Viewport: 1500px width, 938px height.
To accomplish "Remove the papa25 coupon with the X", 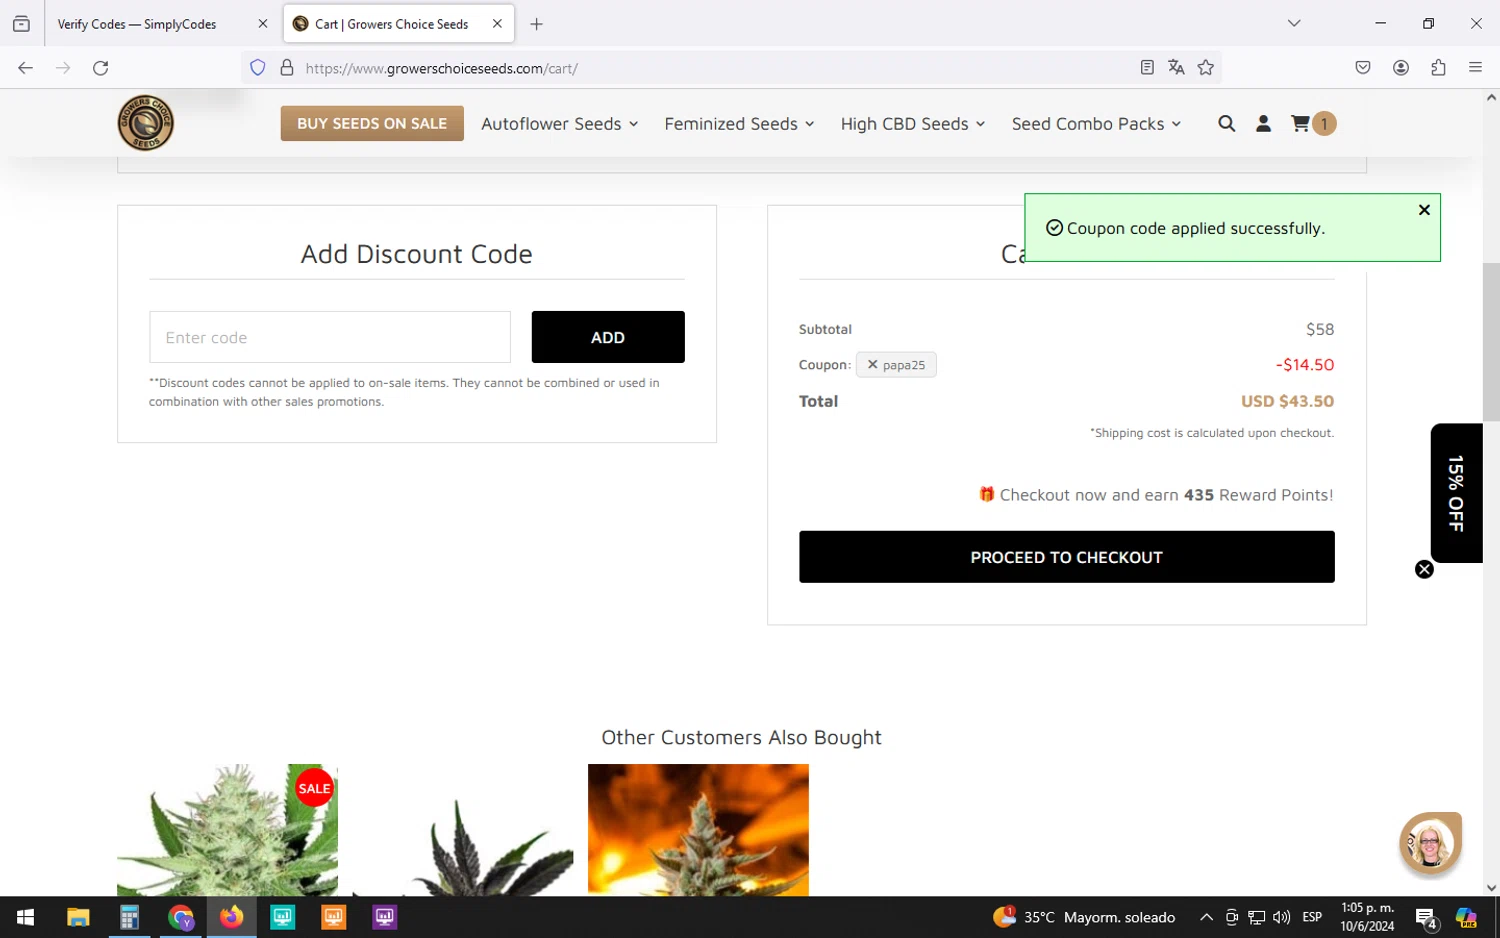I will click(872, 365).
